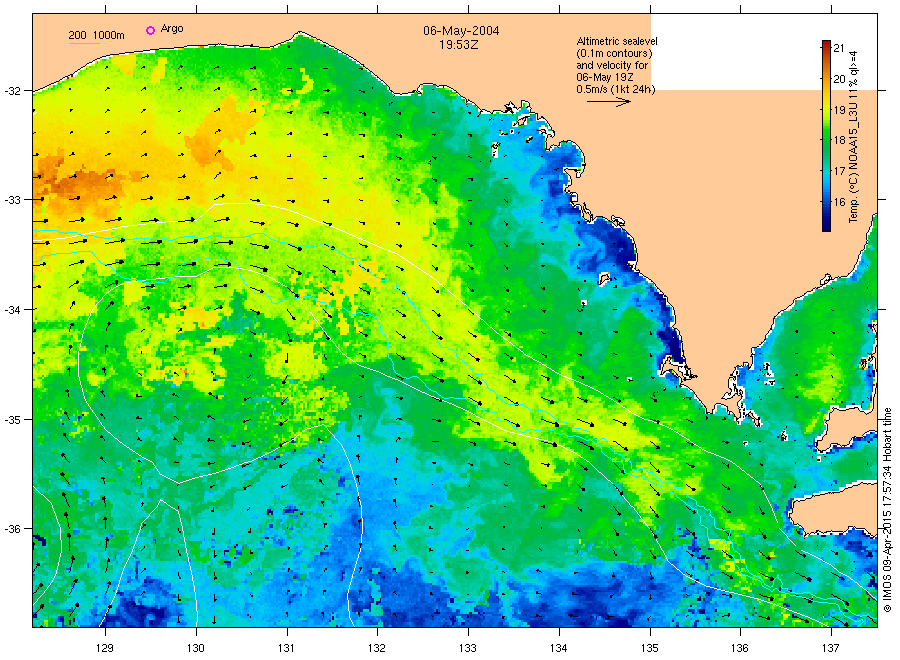Click the time '19:53Z' text
Viewport: 900px width, 660px height.
pyautogui.click(x=458, y=45)
